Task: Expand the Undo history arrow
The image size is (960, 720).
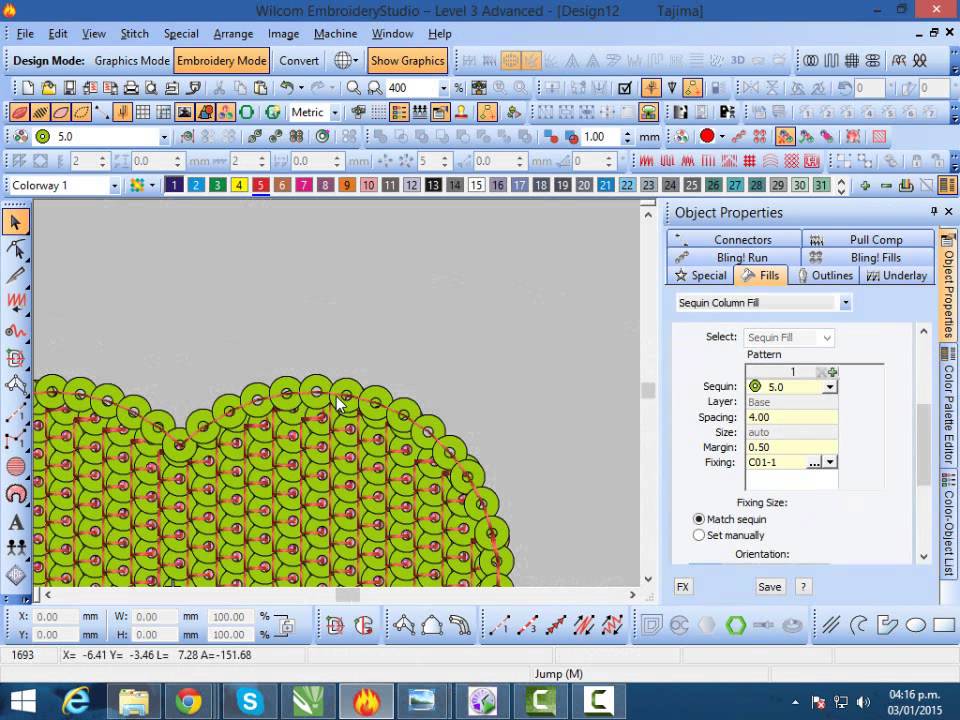Action: tap(301, 88)
